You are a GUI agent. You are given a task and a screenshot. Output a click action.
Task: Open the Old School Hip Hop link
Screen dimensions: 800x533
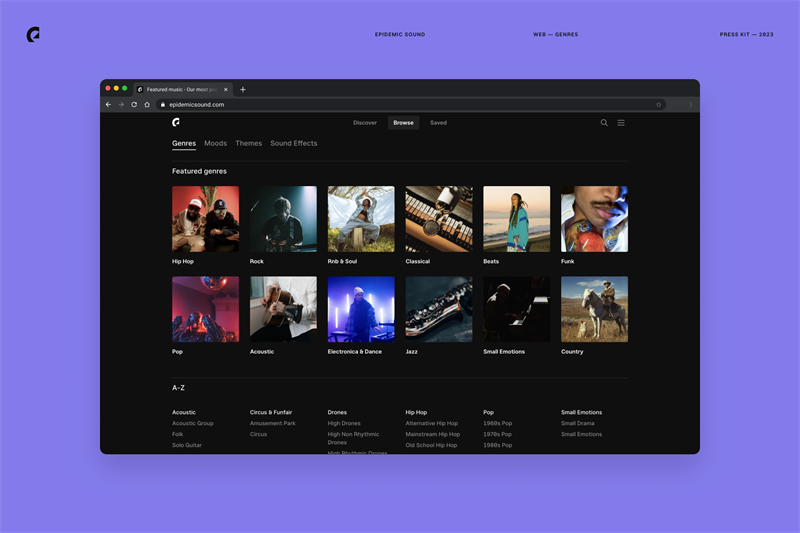tap(431, 445)
